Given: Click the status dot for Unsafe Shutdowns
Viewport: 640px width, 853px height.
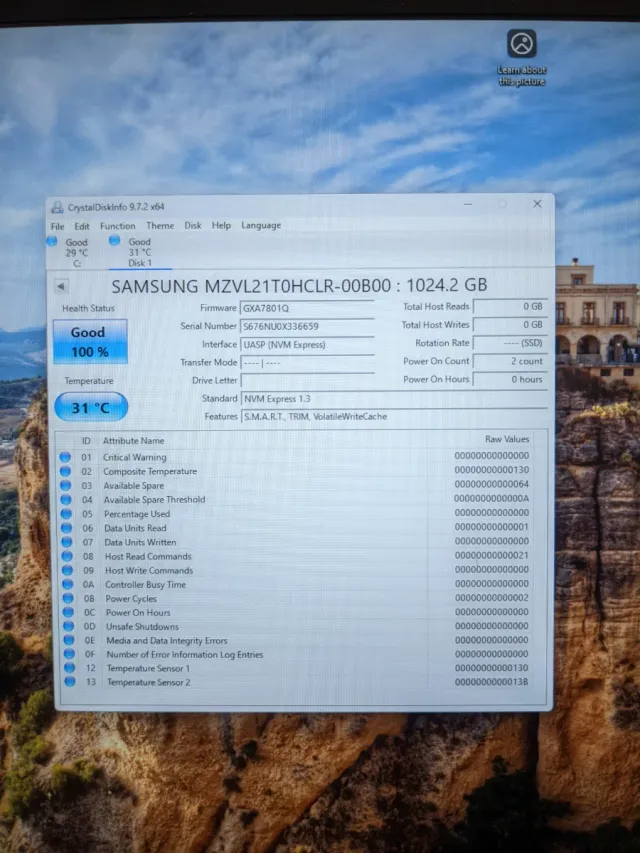Looking at the screenshot, I should 65,626.
